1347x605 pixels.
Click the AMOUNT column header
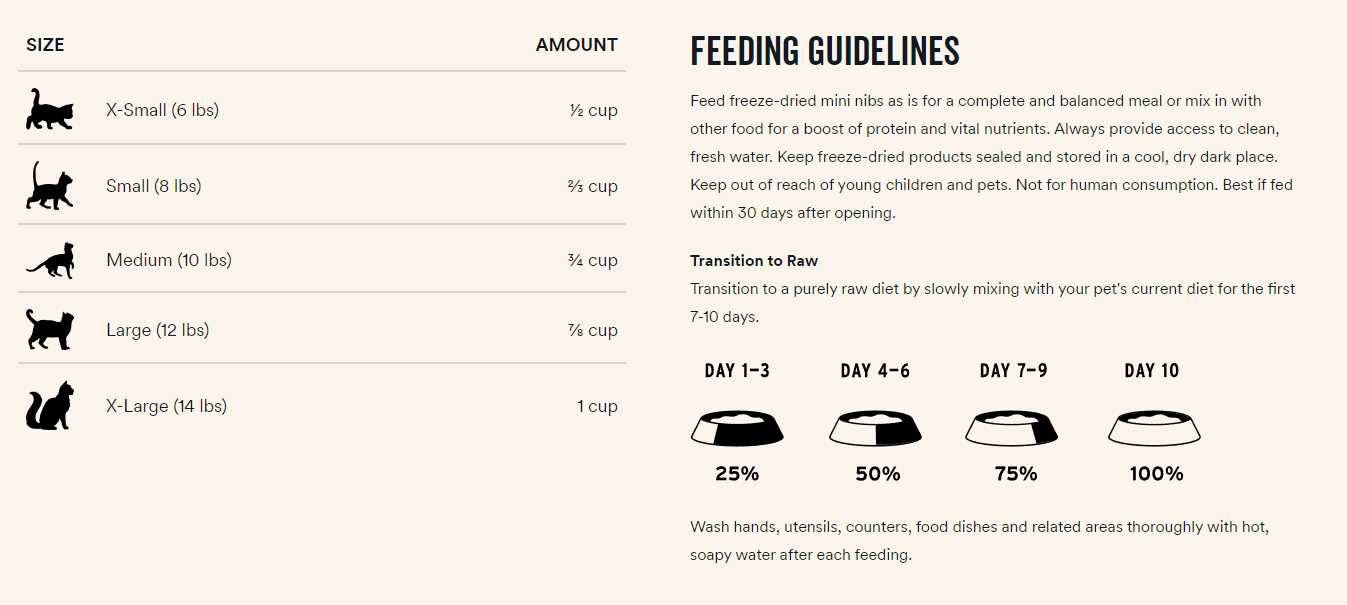point(576,45)
